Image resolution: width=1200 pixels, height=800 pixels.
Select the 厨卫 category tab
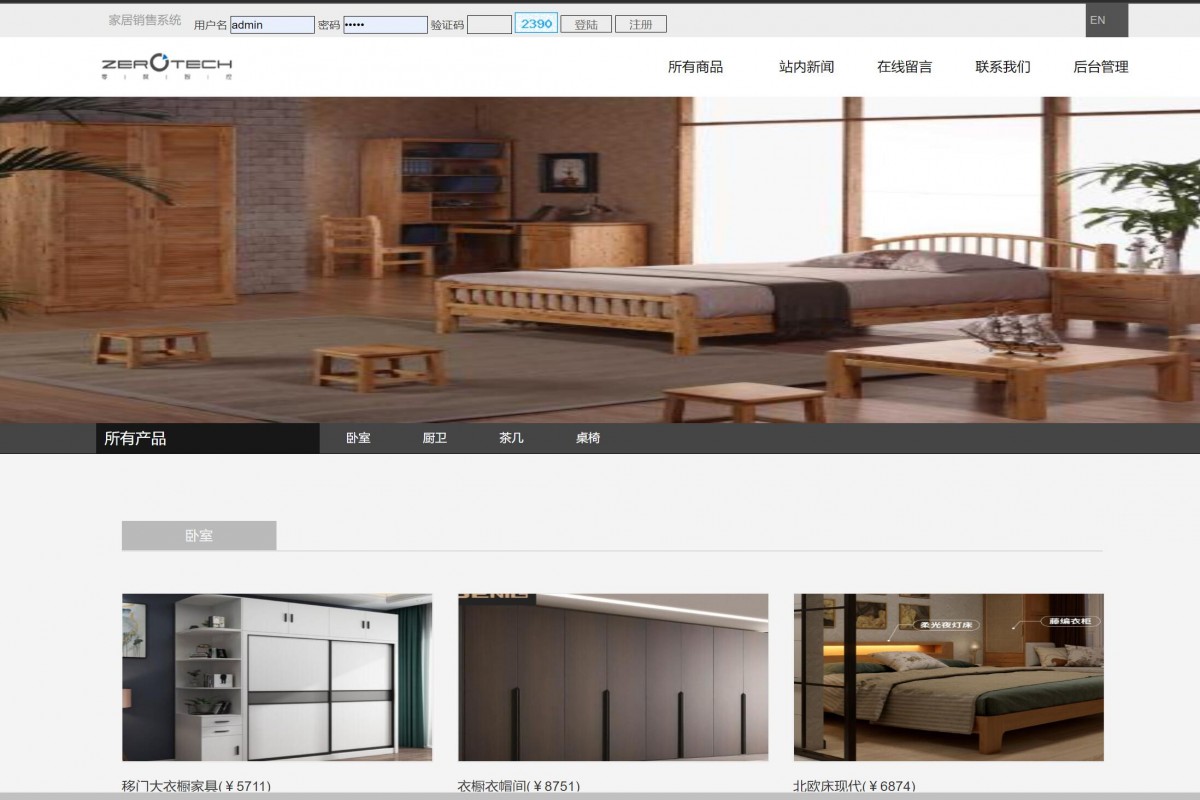click(x=434, y=438)
